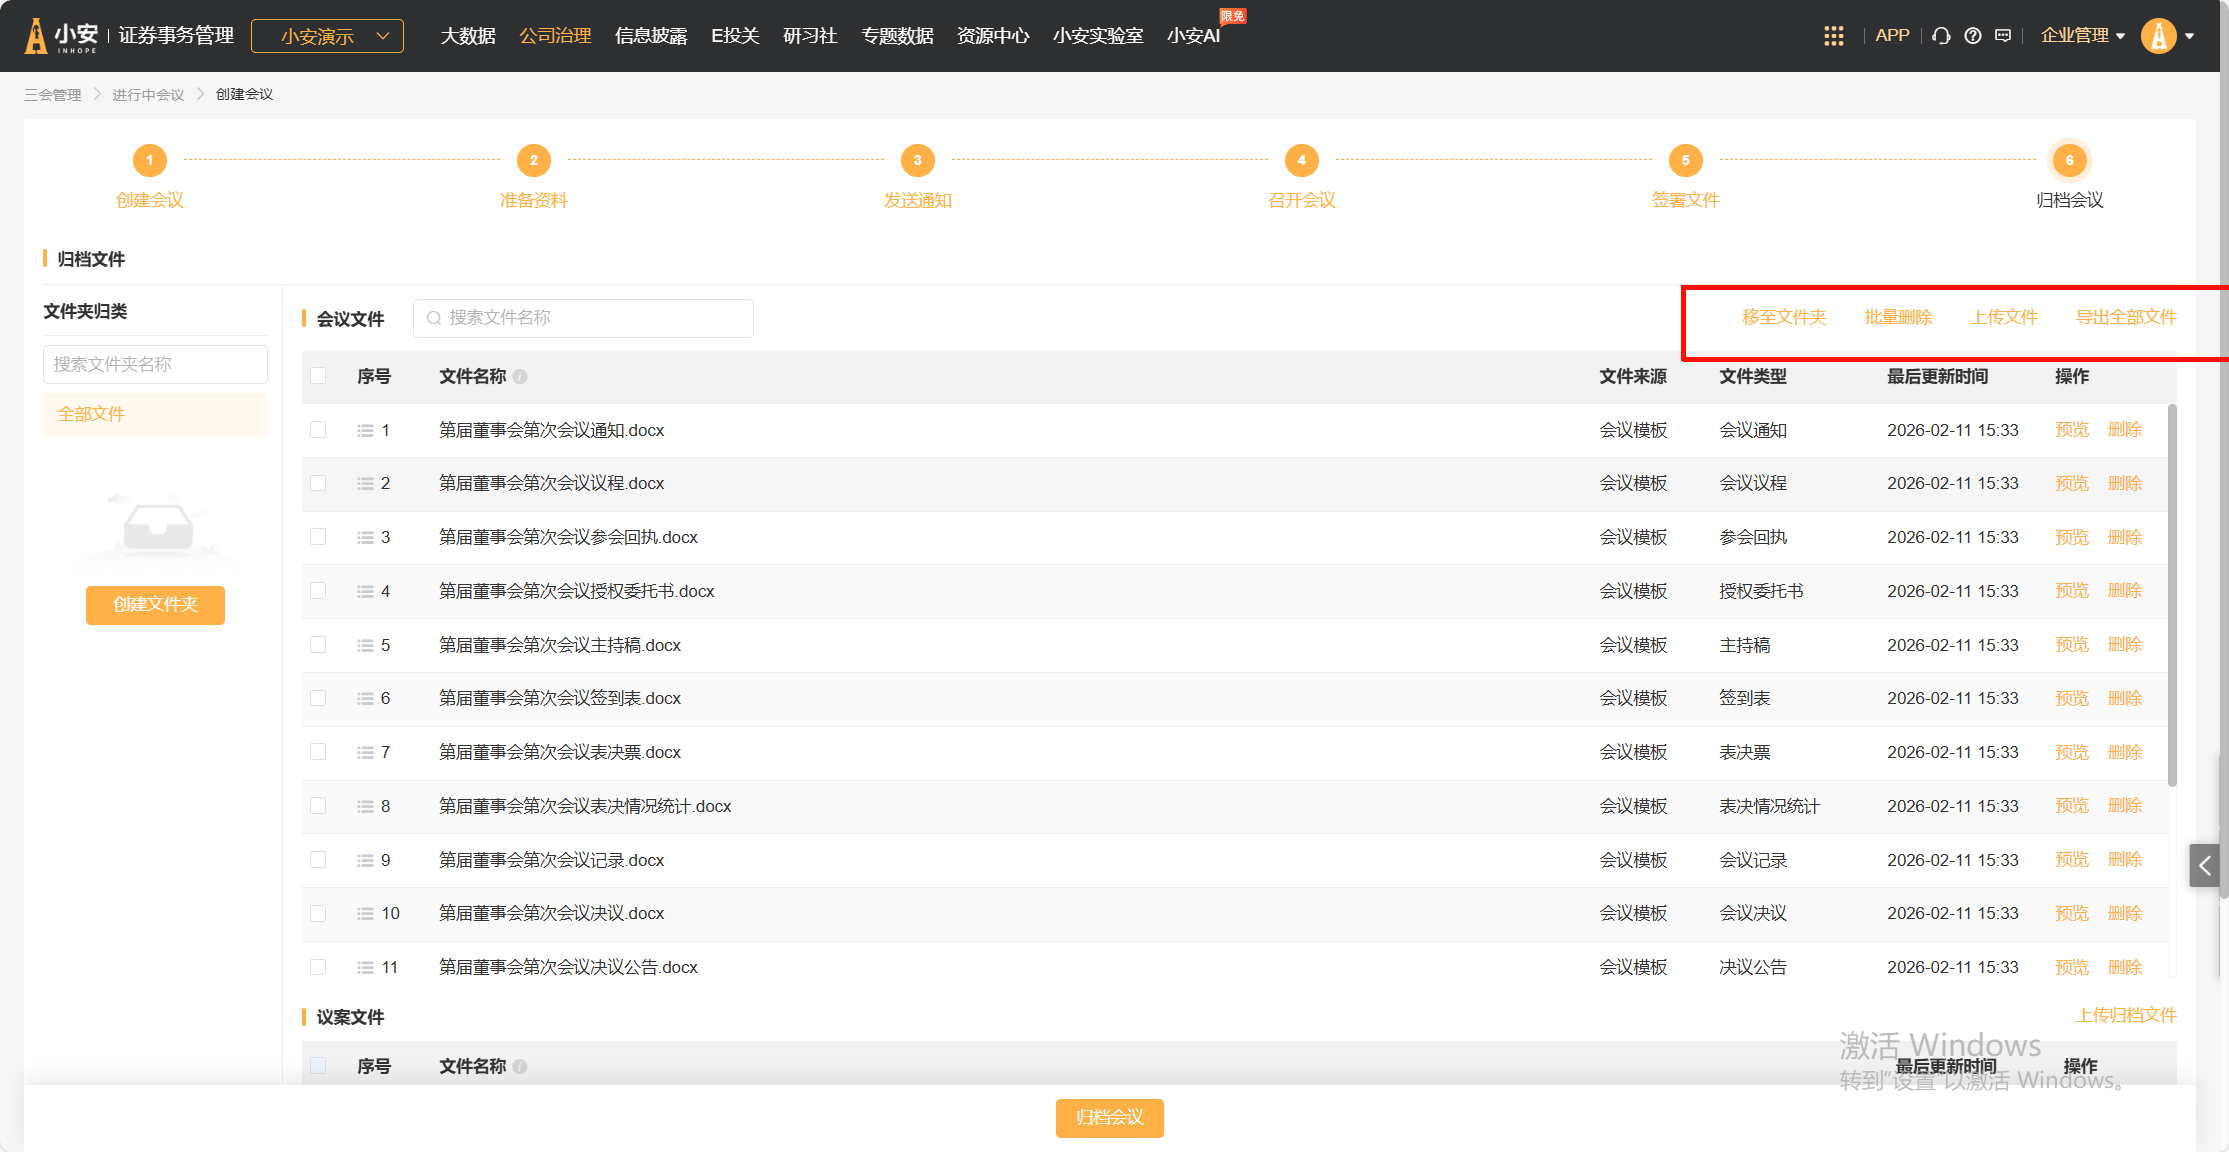The width and height of the screenshot is (2229, 1152).
Task: Tick checkbox for 第届董事会第次会议通知.docx
Action: (x=318, y=430)
